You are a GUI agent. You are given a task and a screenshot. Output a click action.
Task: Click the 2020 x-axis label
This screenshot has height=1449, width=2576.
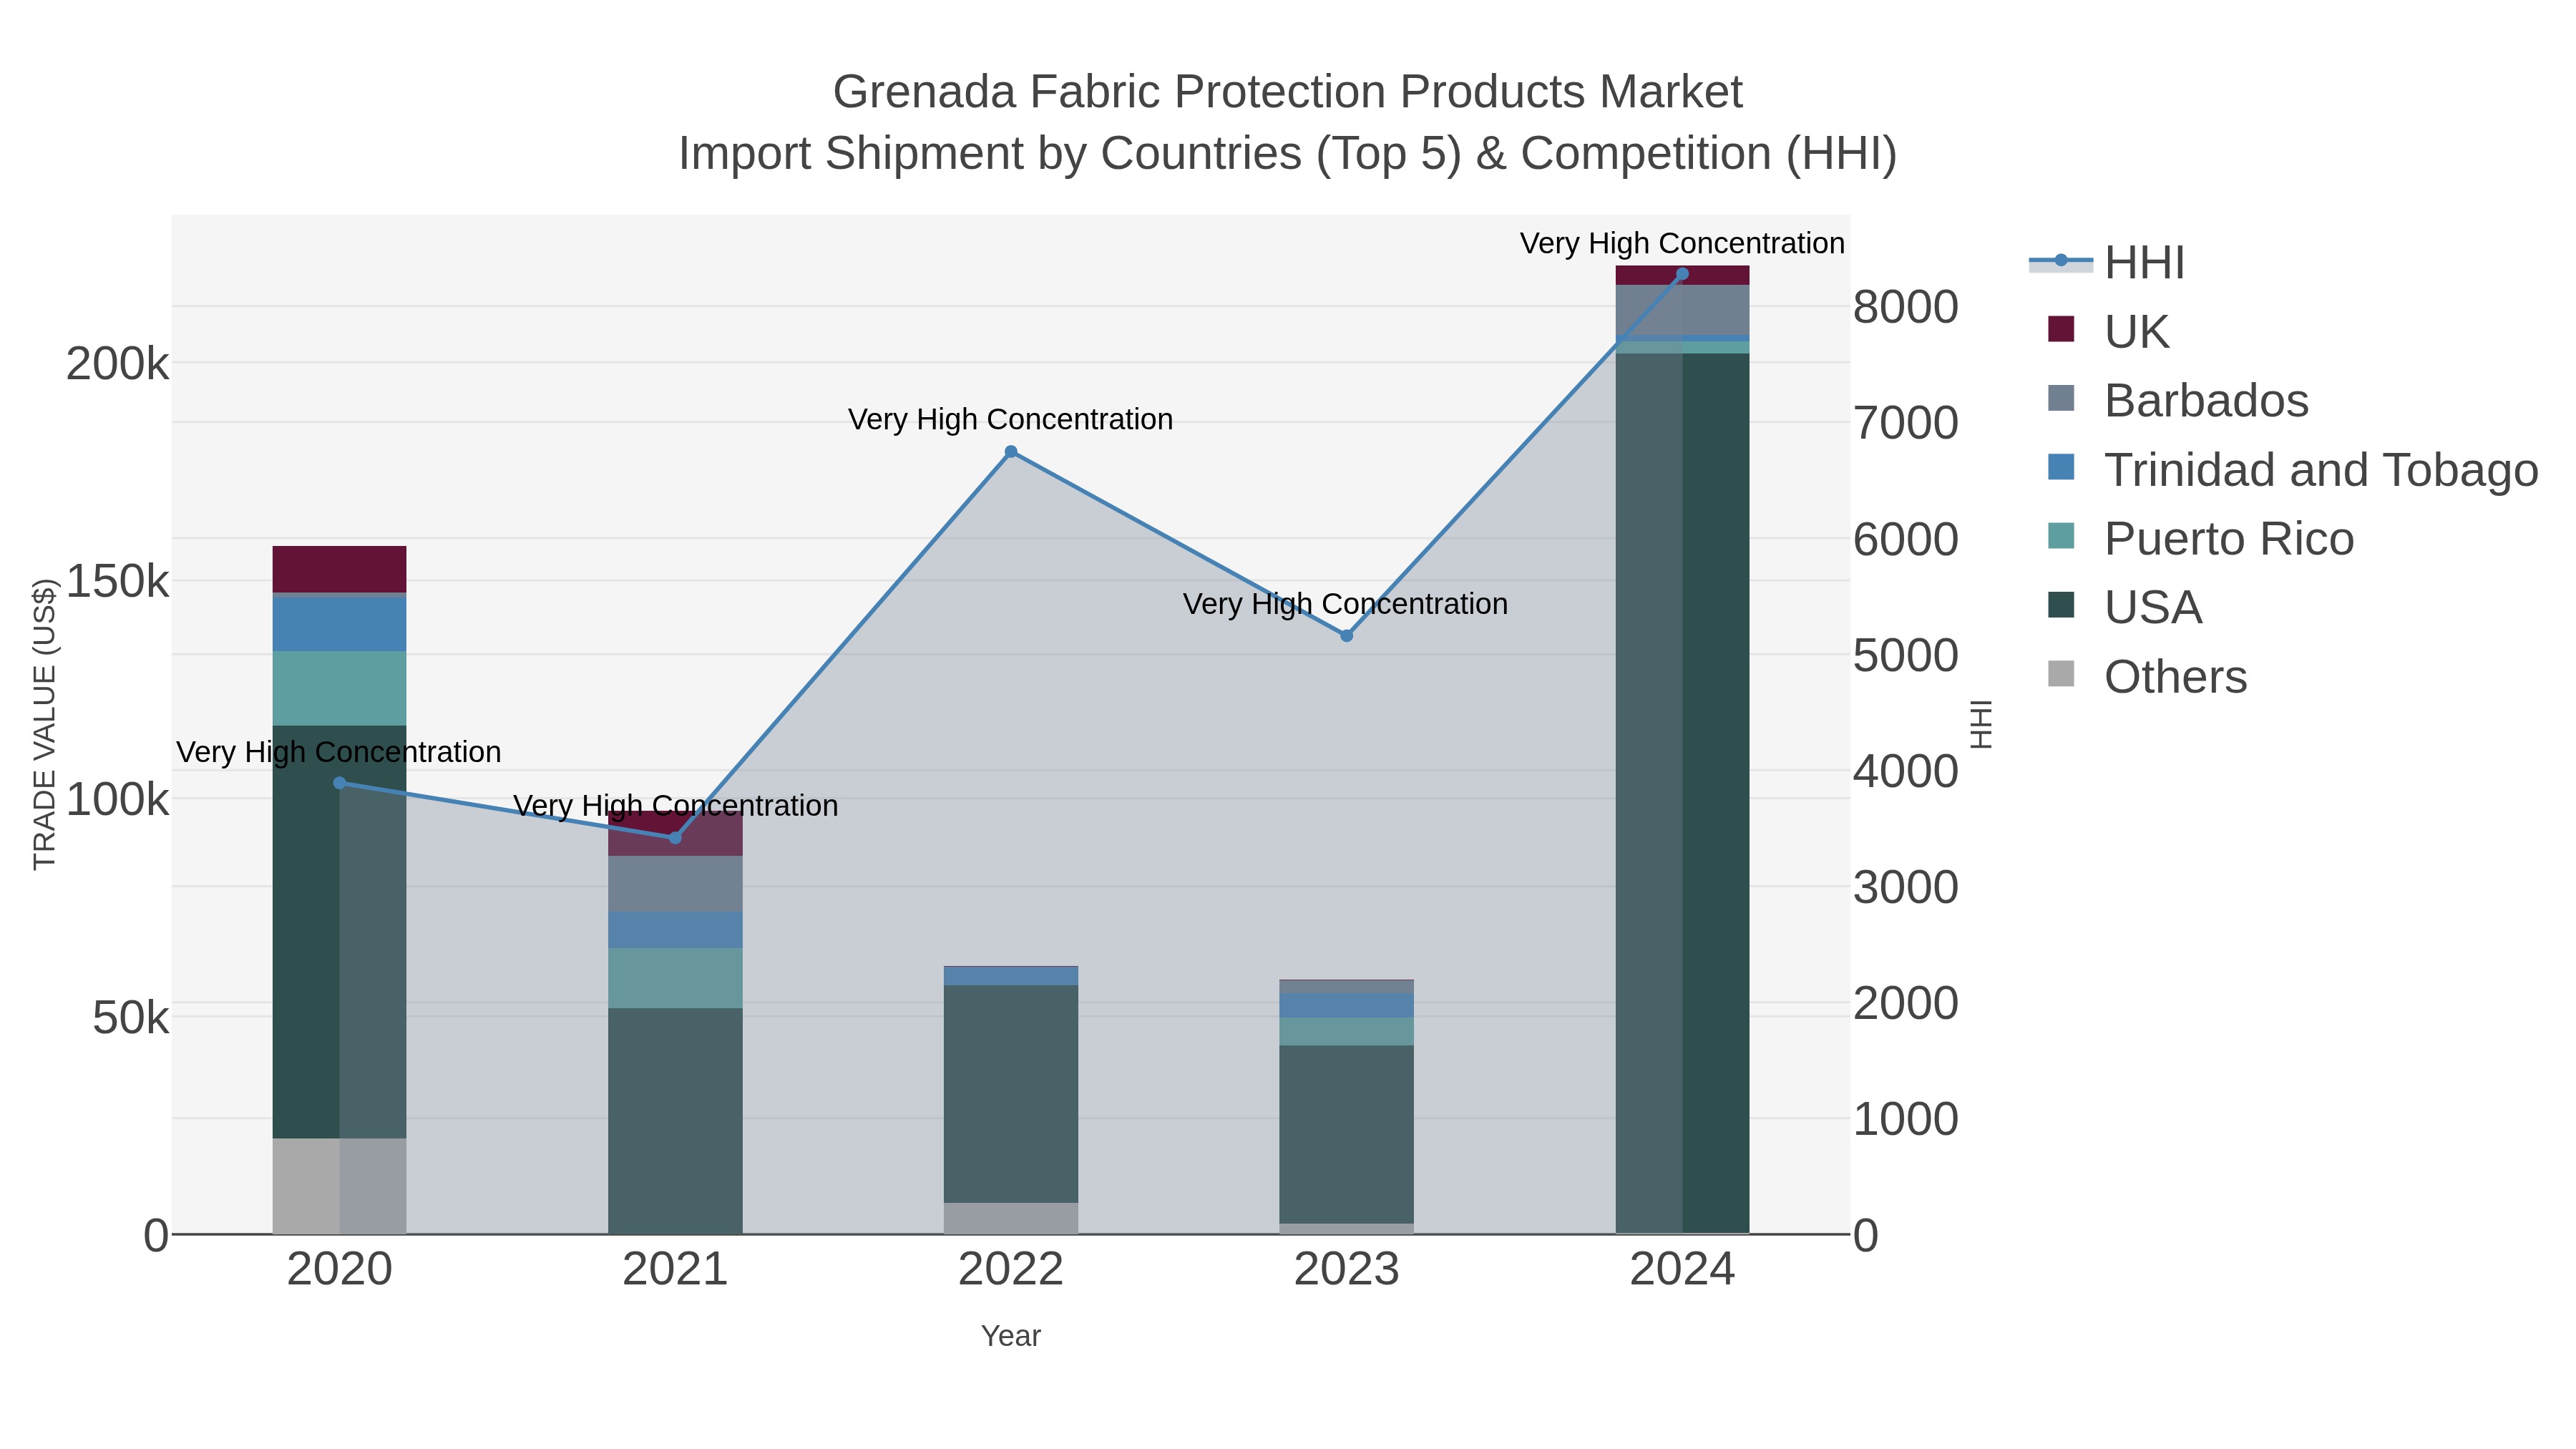(340, 1270)
